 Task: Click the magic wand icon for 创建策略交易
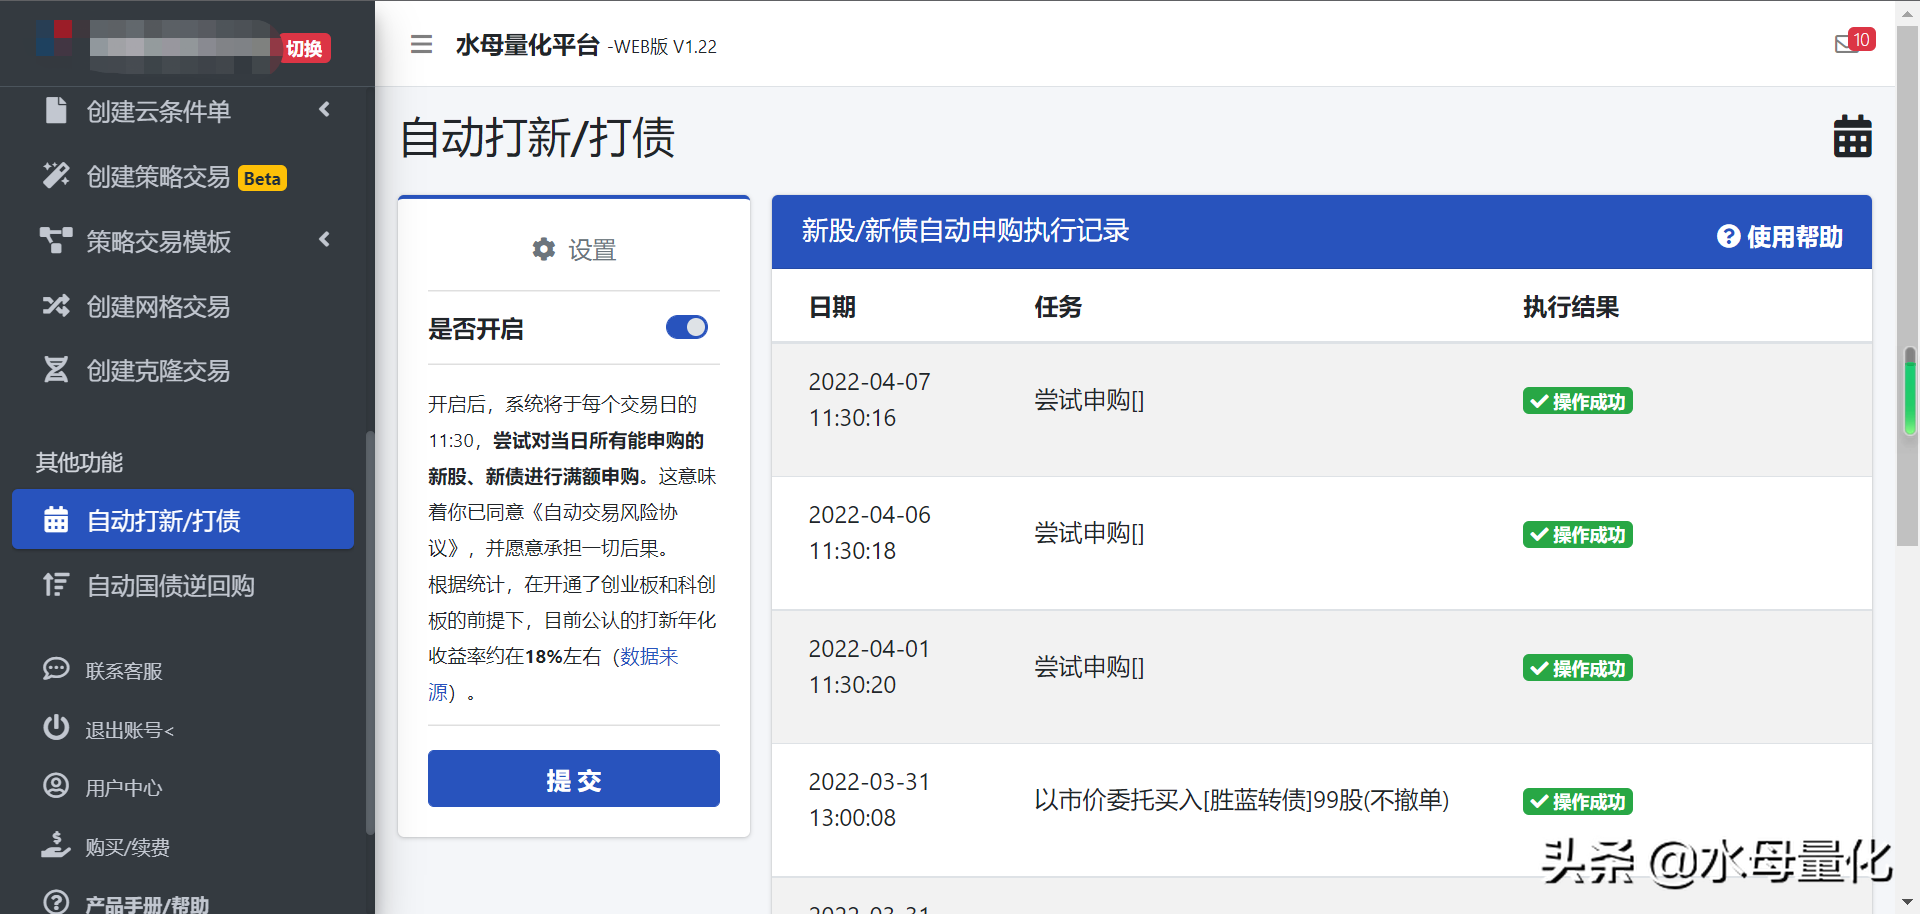tap(56, 175)
